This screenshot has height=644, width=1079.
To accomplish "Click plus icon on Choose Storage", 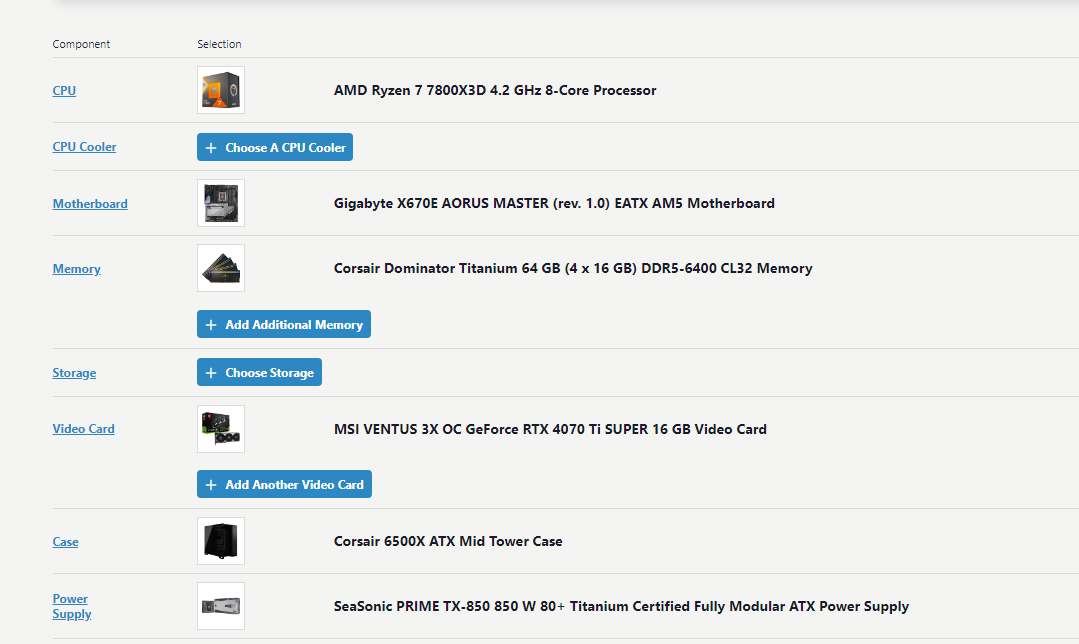I will coord(211,373).
